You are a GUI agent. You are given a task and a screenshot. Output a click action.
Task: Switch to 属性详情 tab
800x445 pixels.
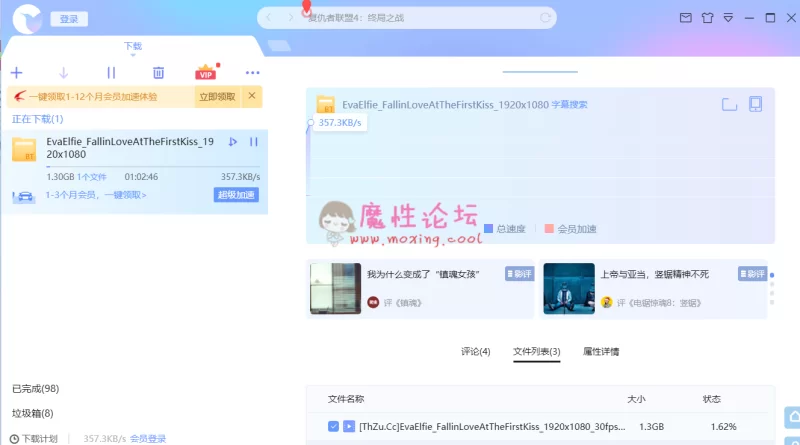tap(601, 352)
